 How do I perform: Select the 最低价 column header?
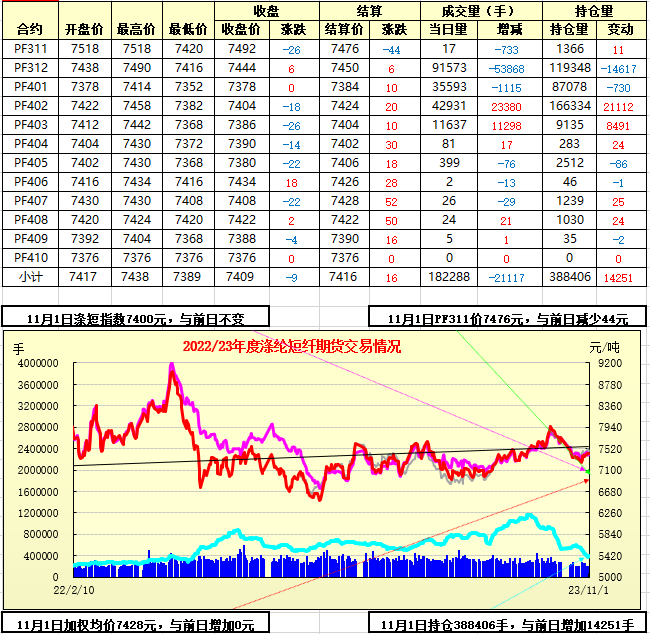pyautogui.click(x=187, y=29)
